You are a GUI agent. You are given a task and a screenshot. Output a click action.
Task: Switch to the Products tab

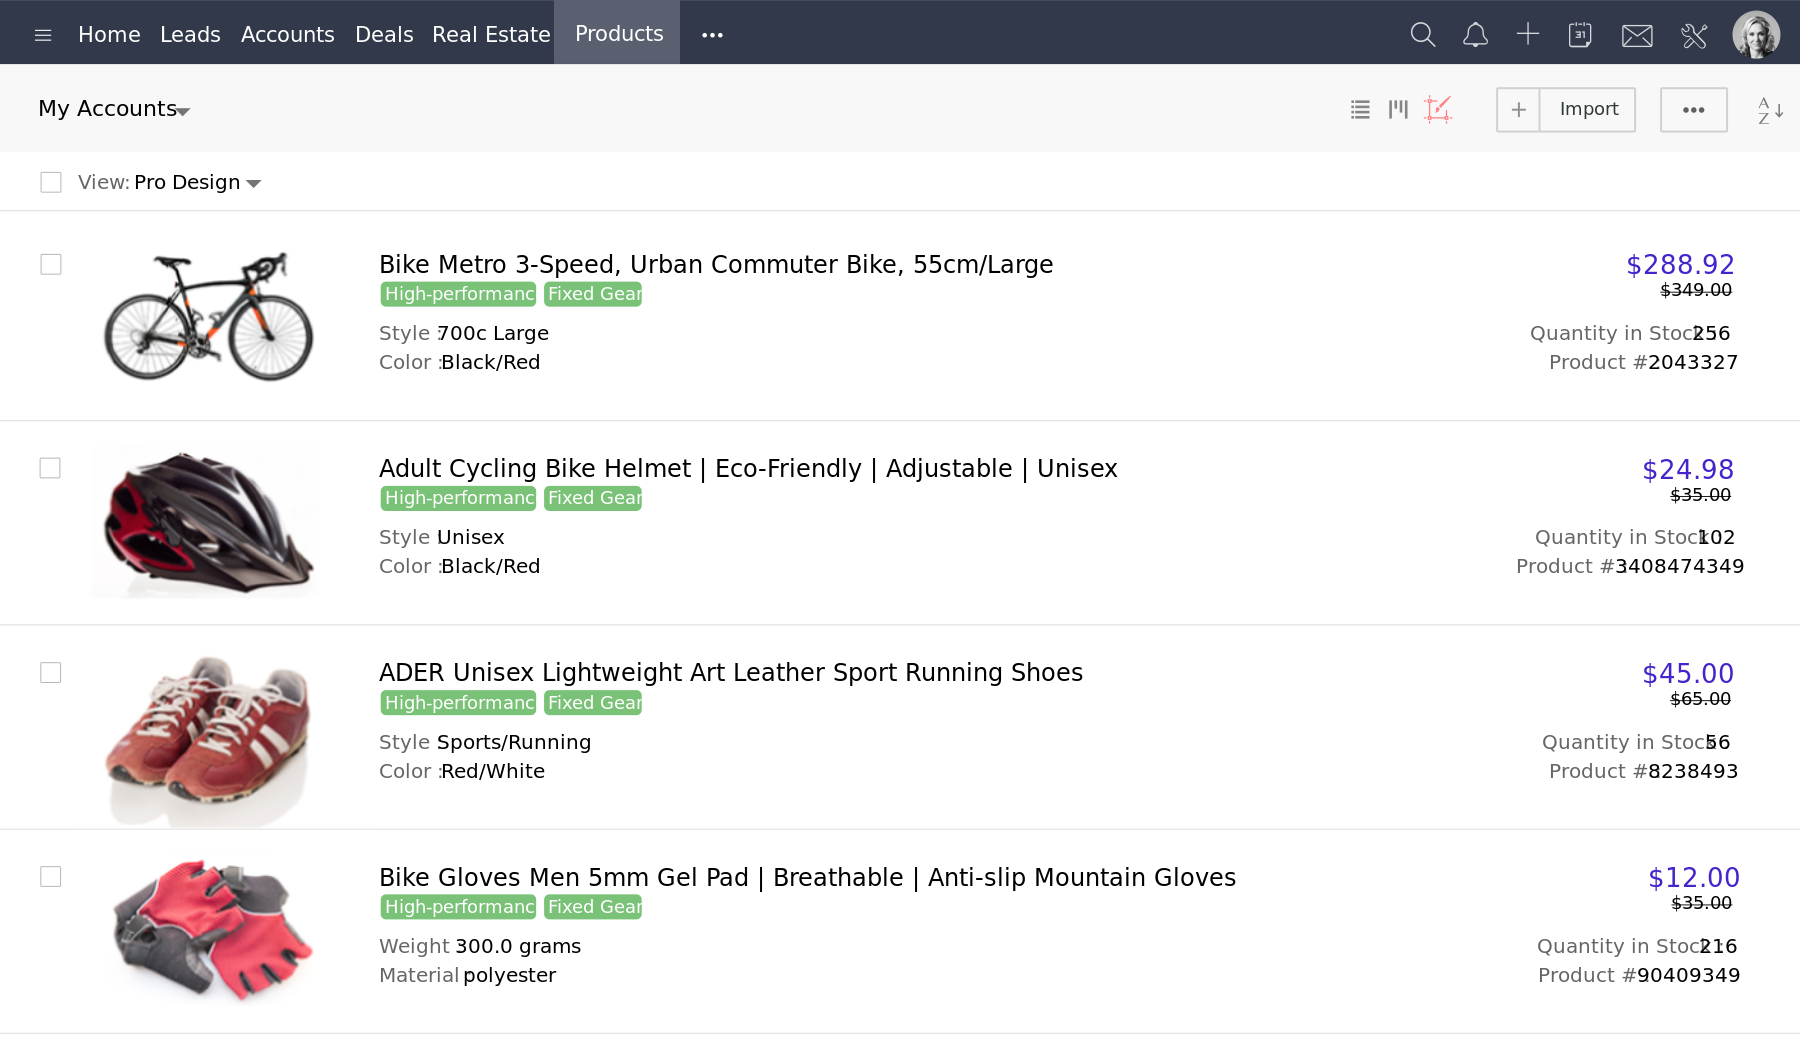(x=617, y=33)
